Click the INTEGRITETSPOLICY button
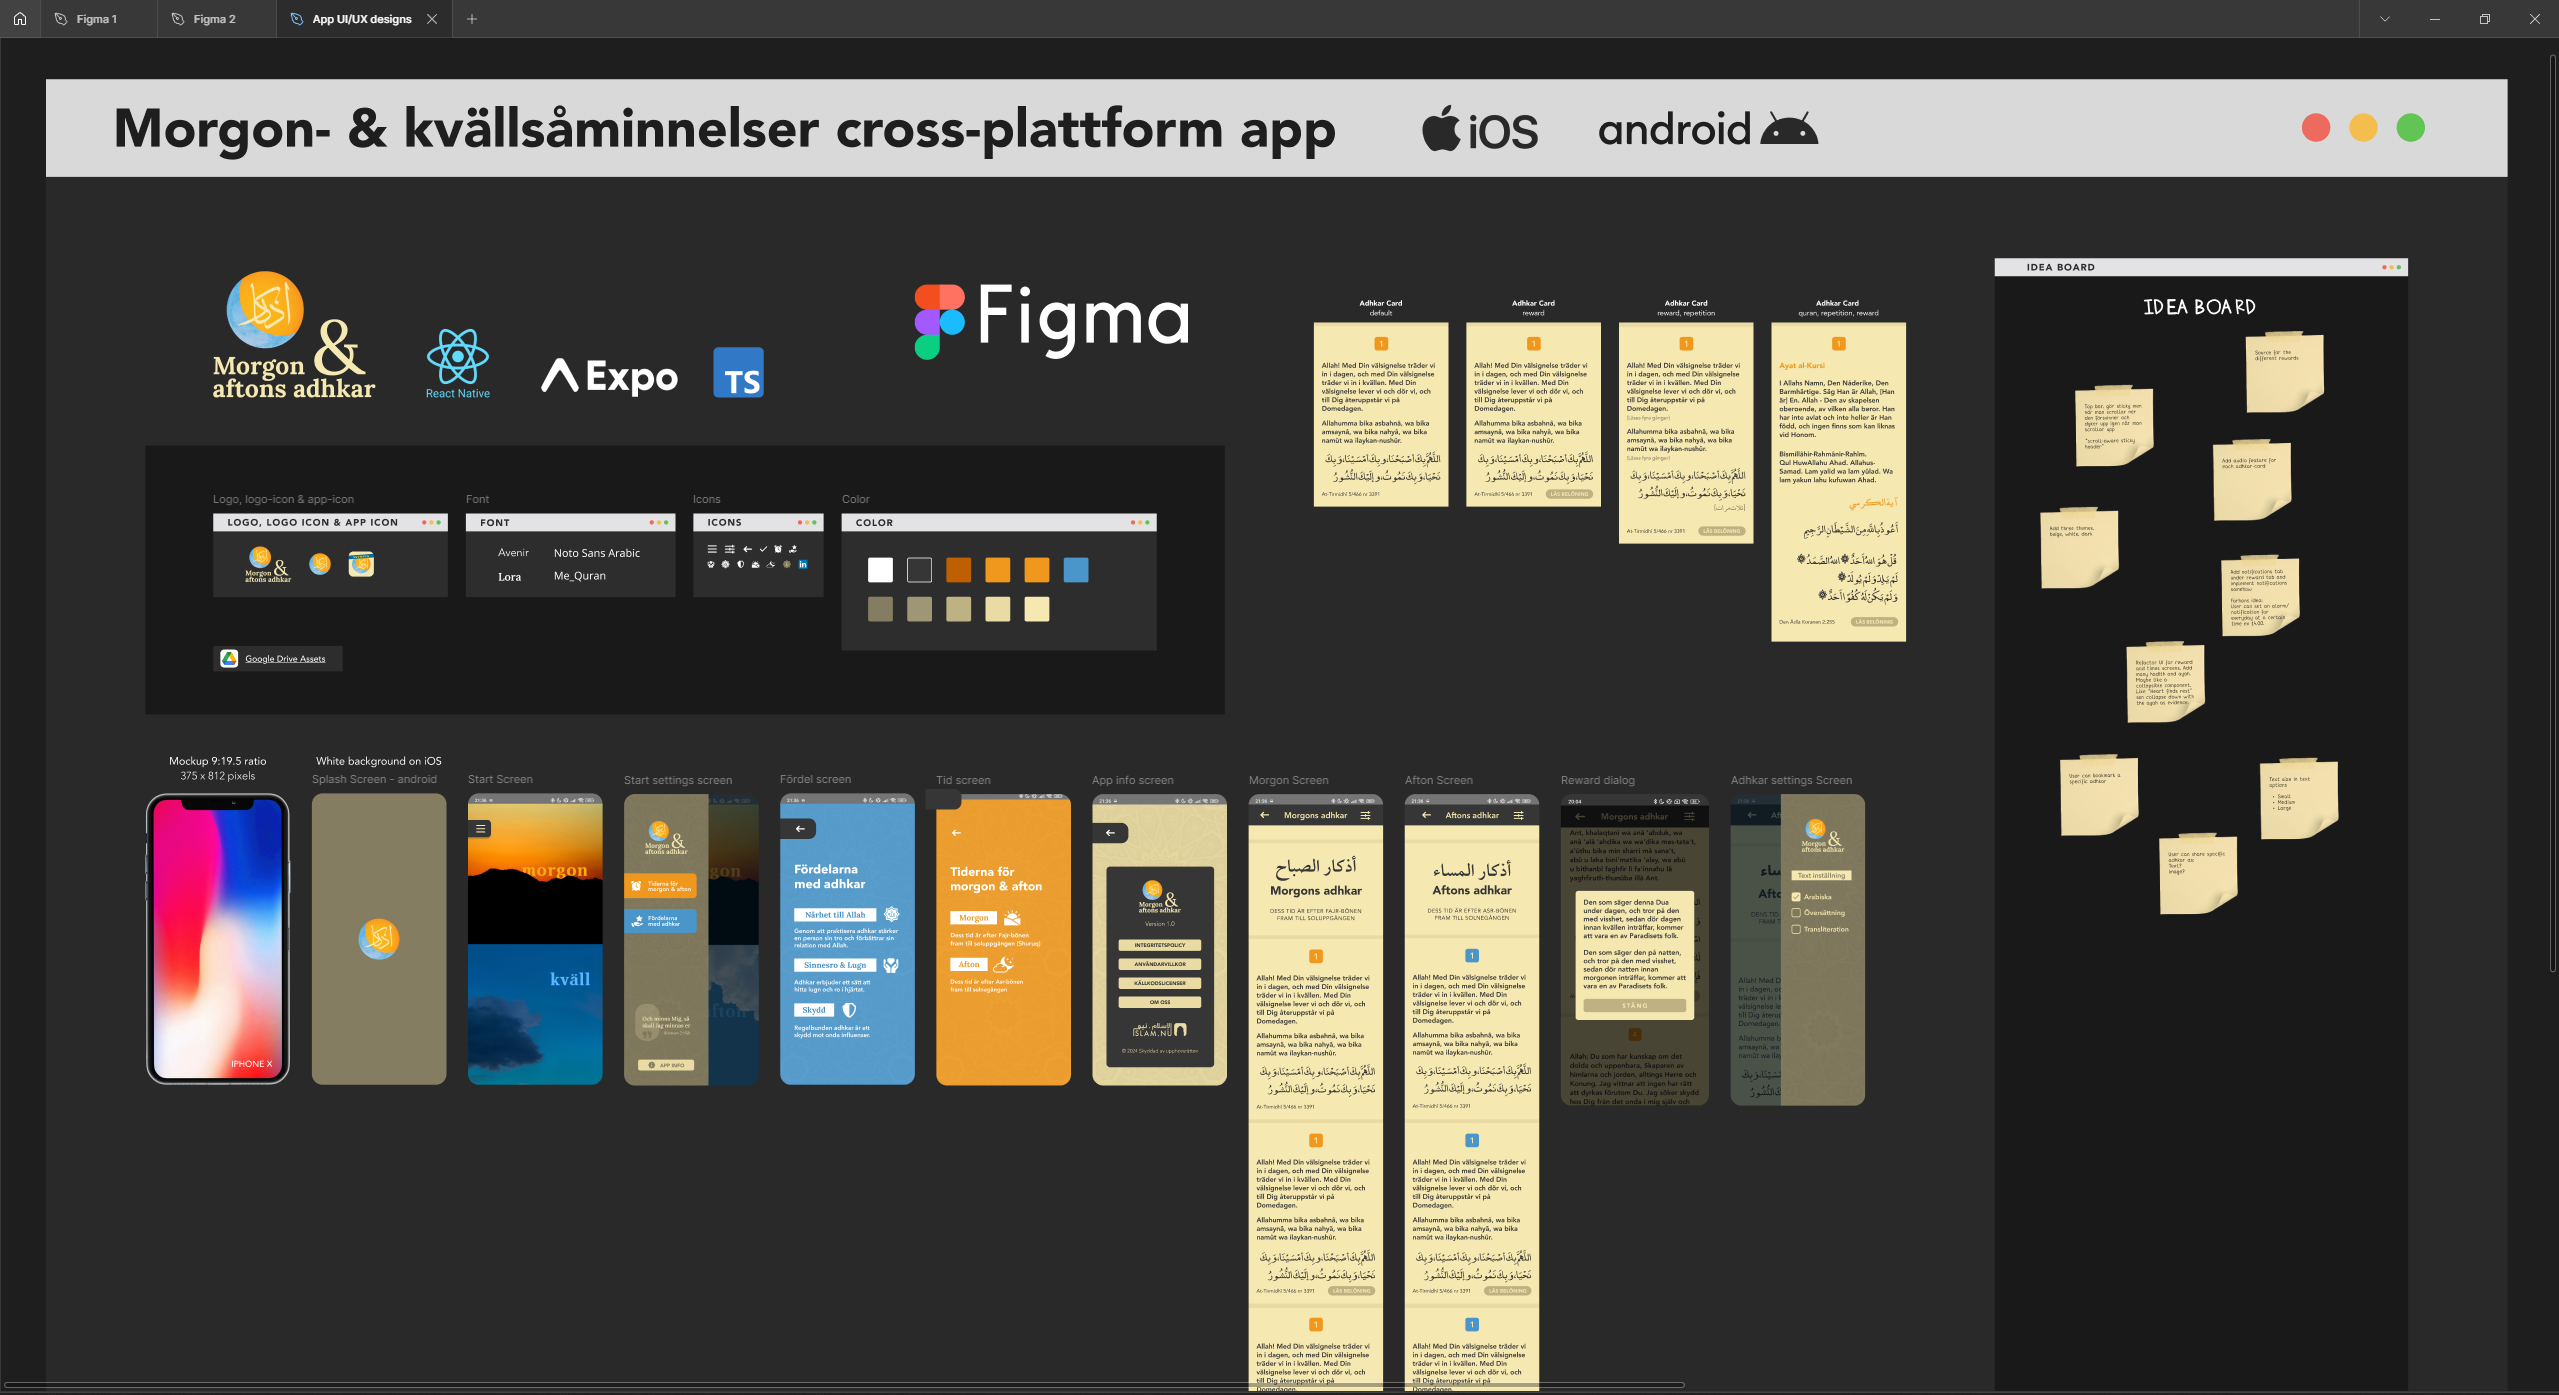The height and width of the screenshot is (1395, 2559). click(1159, 945)
